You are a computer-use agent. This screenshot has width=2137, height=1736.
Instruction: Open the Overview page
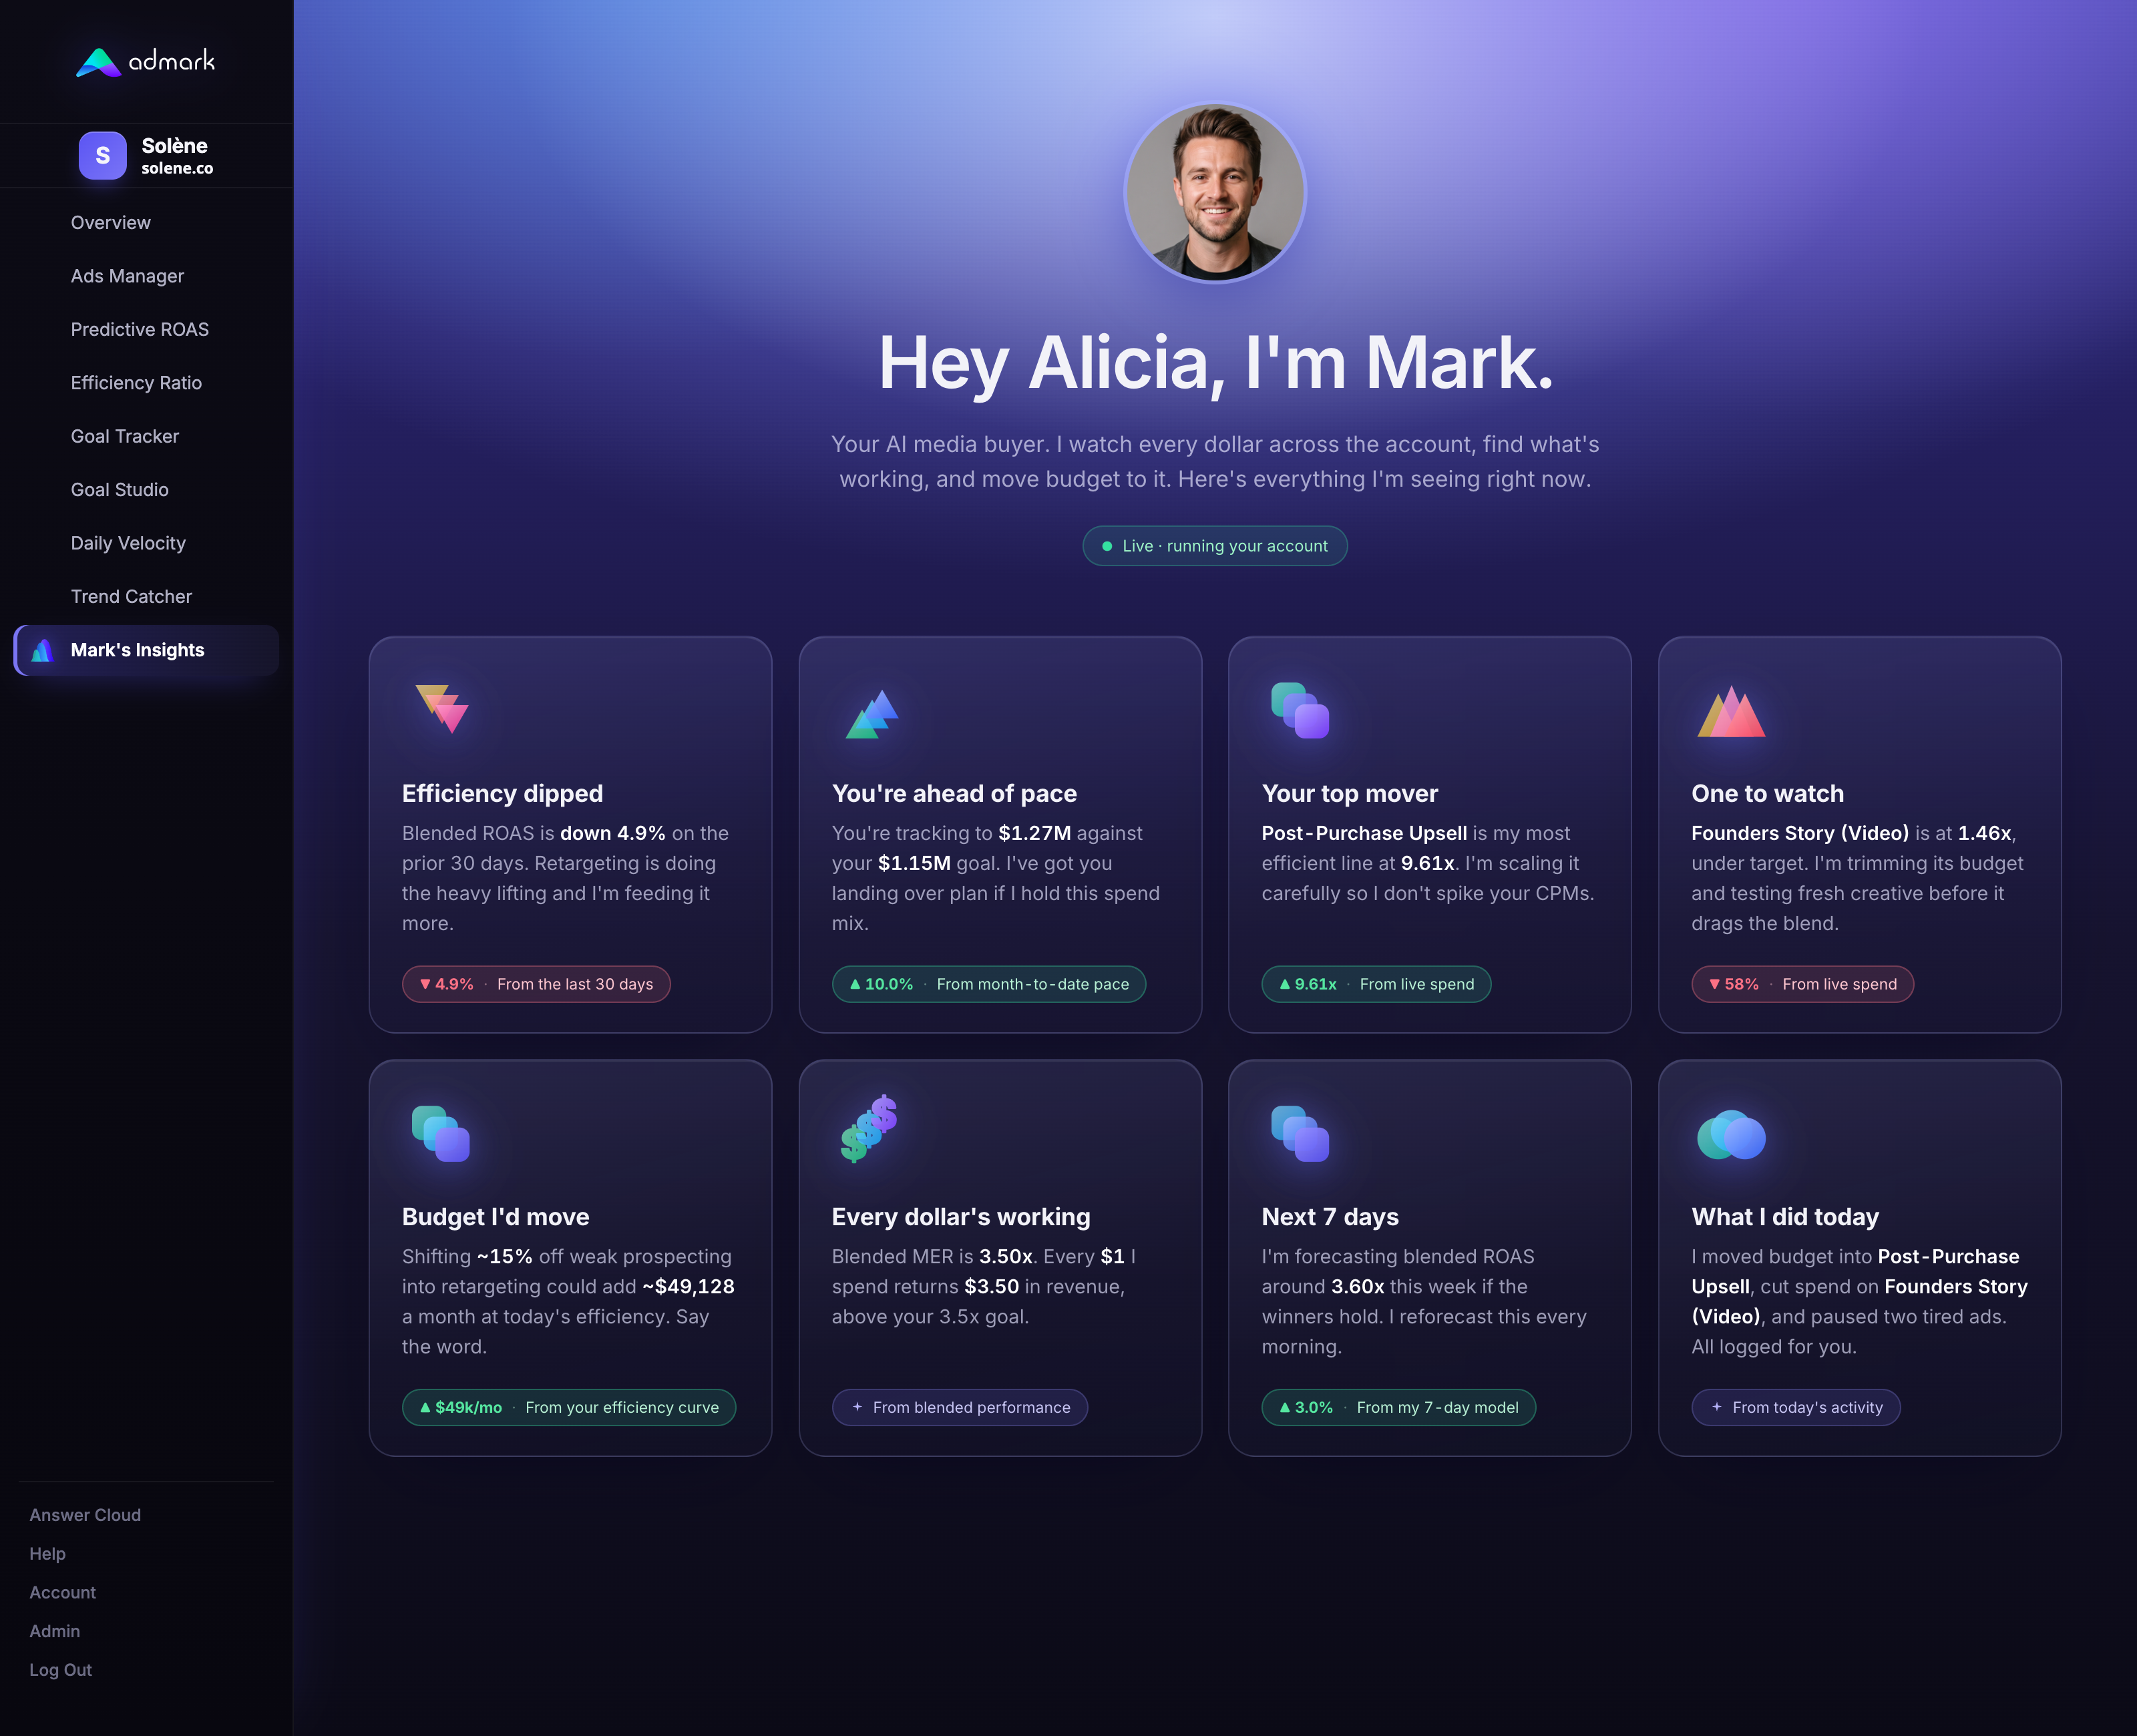pos(111,223)
